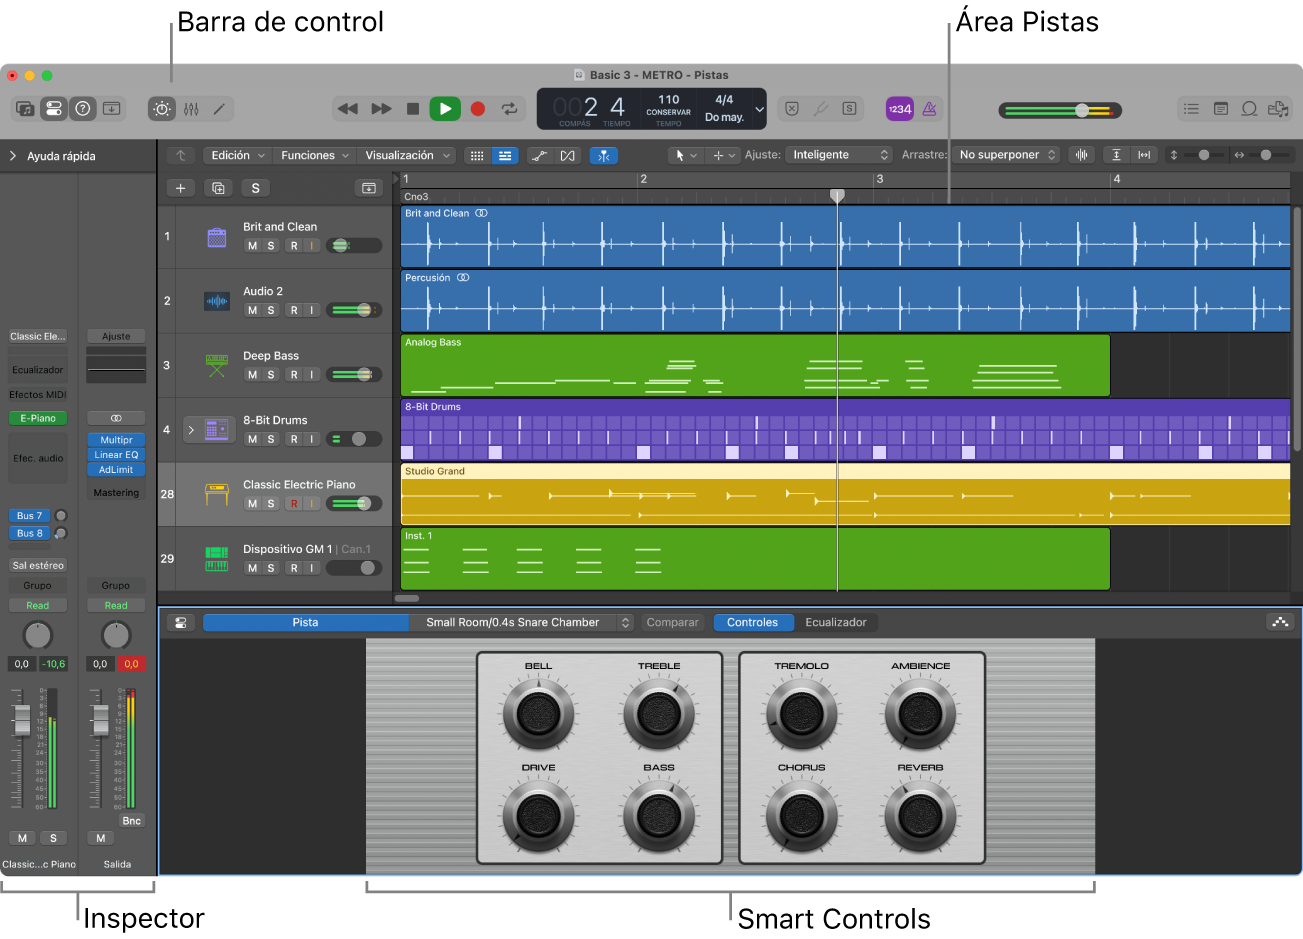
Task: Mute the Brit and Clean track
Action: (252, 246)
